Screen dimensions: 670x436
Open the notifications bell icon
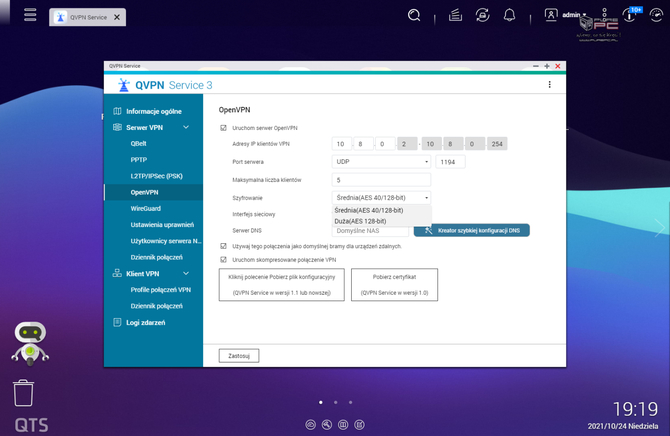[509, 15]
